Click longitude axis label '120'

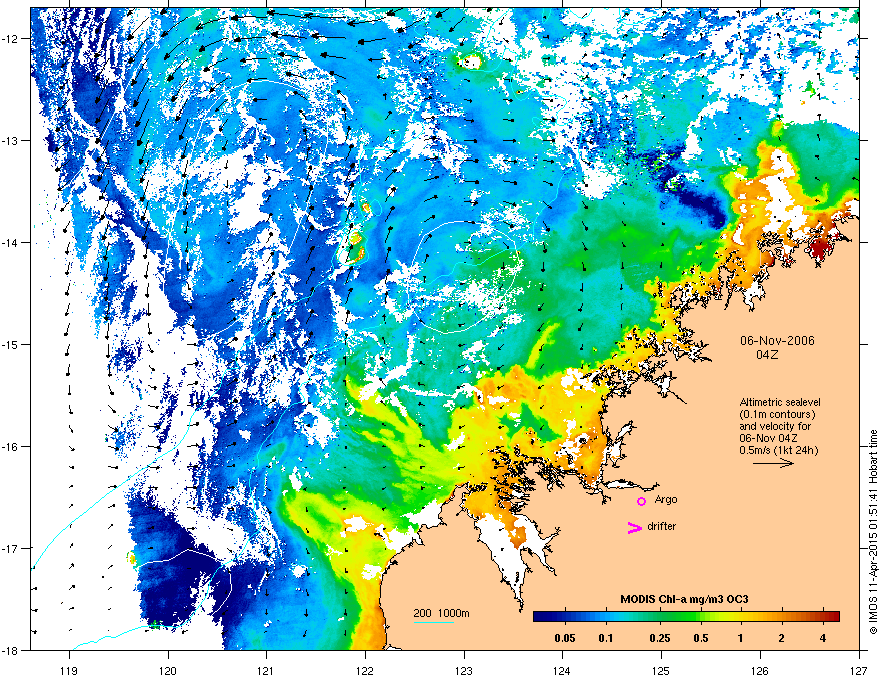coord(168,670)
